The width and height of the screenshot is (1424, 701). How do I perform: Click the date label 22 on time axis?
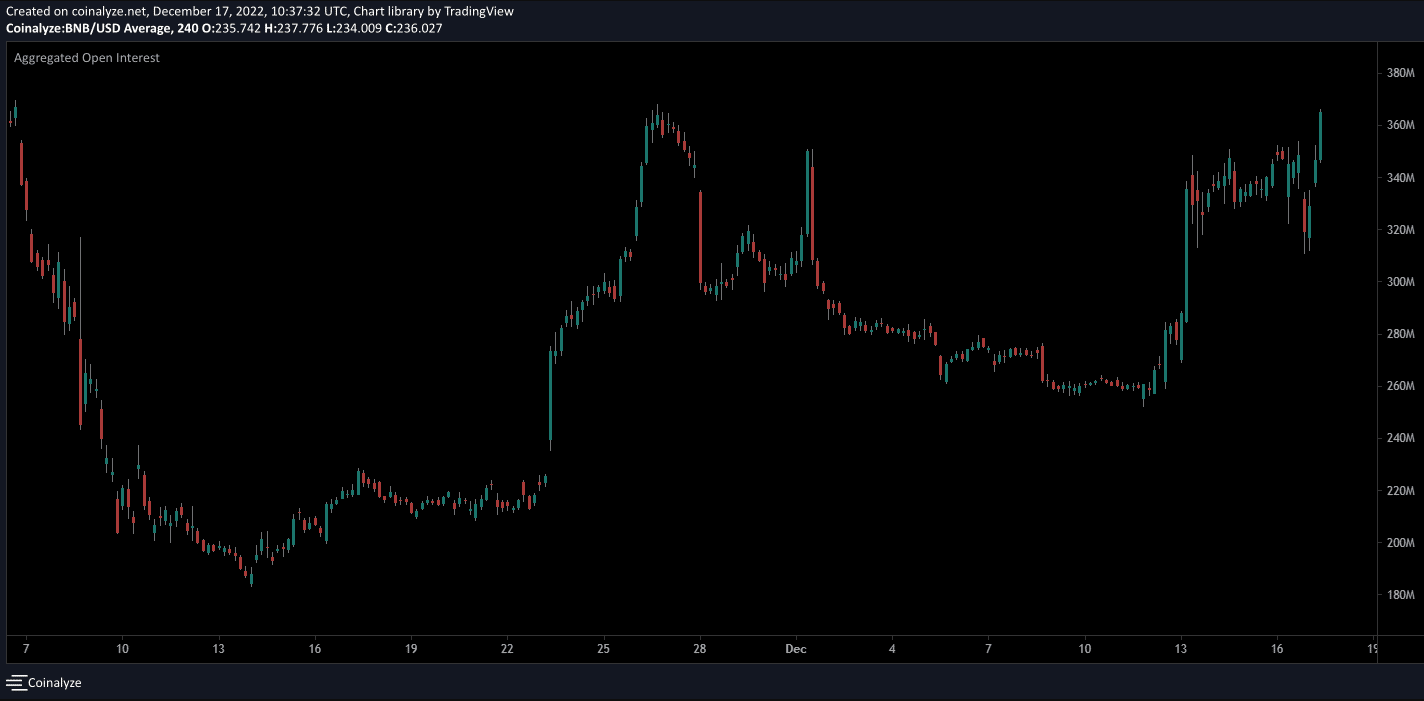coord(507,649)
